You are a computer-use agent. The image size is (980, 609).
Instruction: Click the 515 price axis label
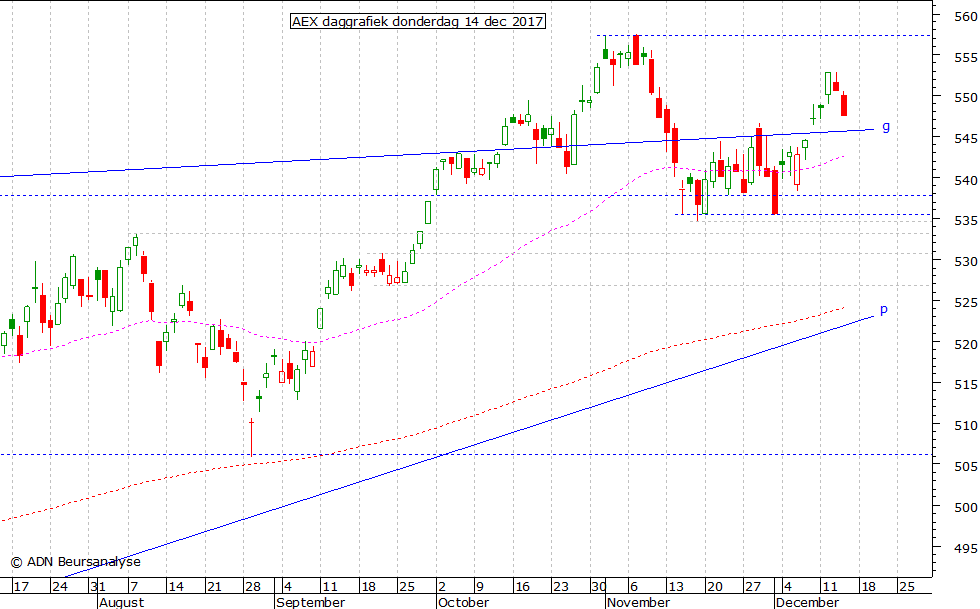tap(966, 385)
